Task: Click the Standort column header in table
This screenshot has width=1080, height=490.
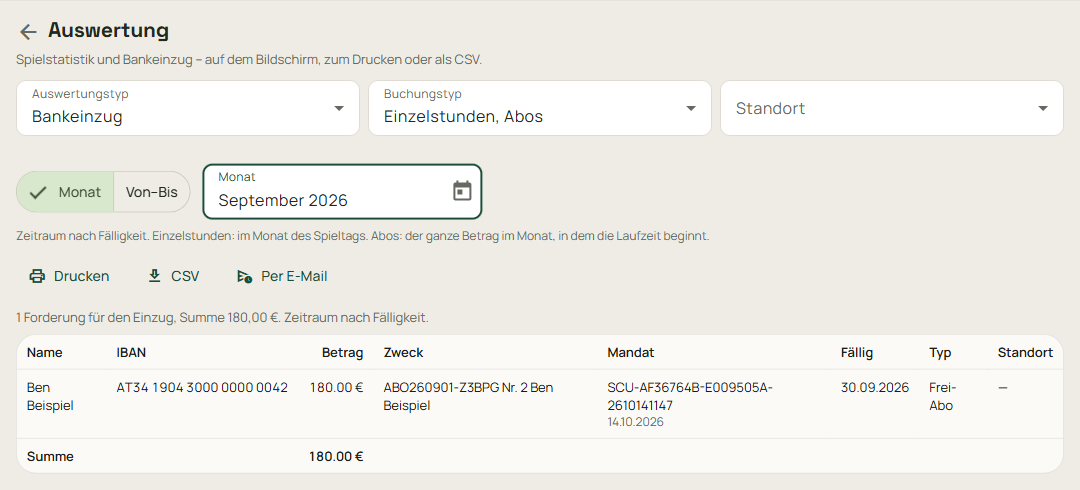Action: tap(1025, 353)
